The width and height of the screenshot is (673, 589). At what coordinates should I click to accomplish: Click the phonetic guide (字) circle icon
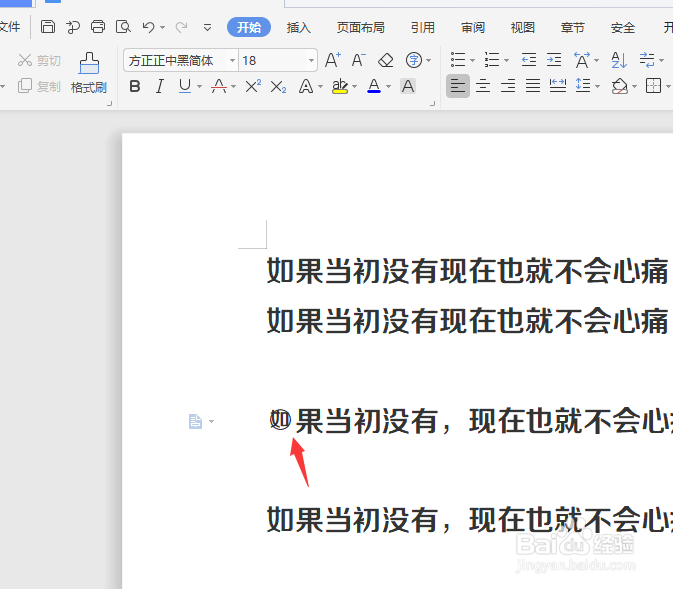[x=414, y=60]
